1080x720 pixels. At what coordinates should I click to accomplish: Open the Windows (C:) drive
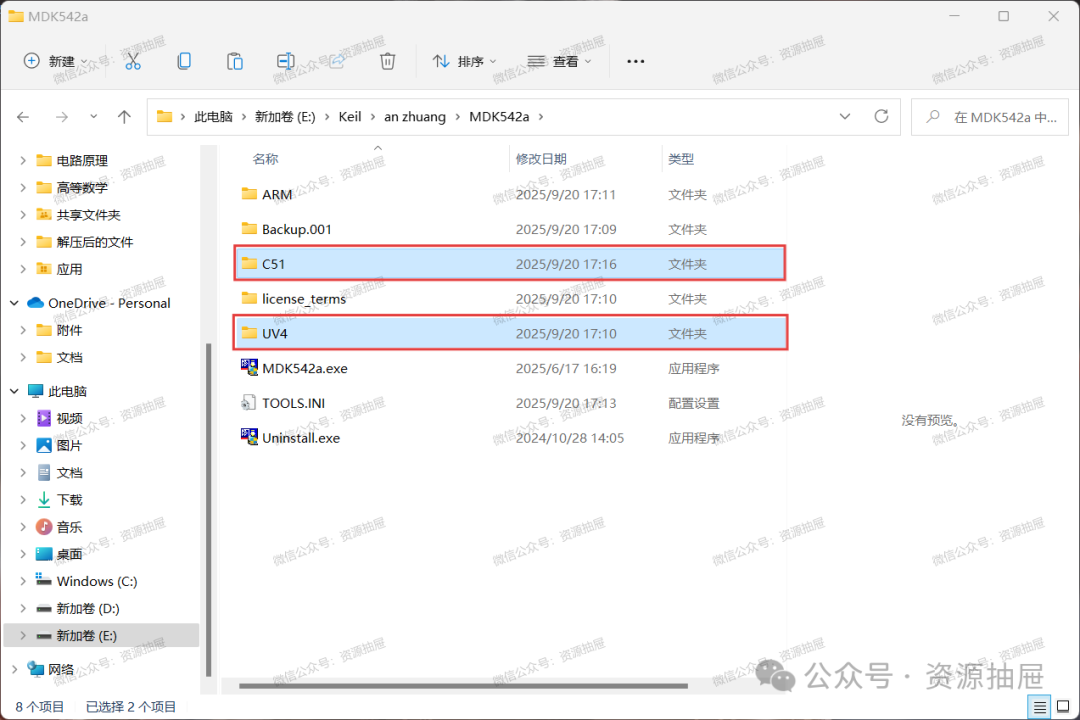(x=96, y=582)
